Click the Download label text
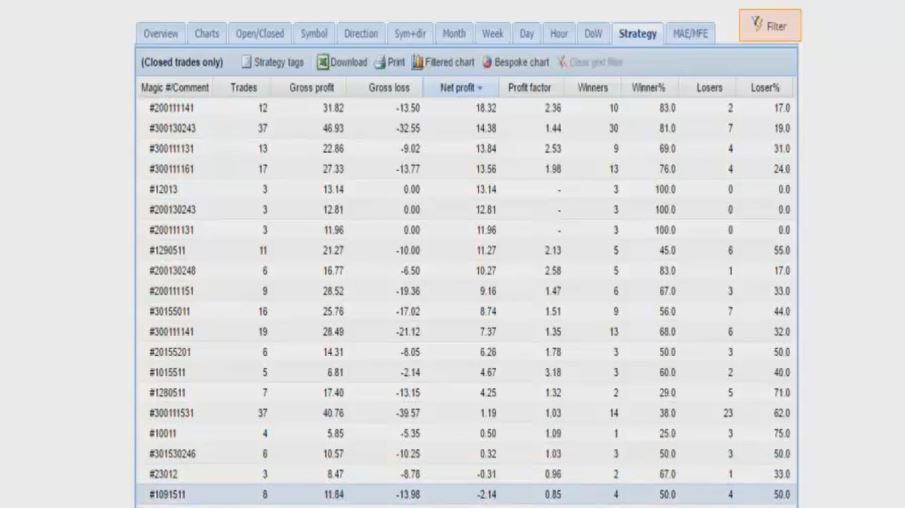This screenshot has width=905, height=508. (x=349, y=62)
